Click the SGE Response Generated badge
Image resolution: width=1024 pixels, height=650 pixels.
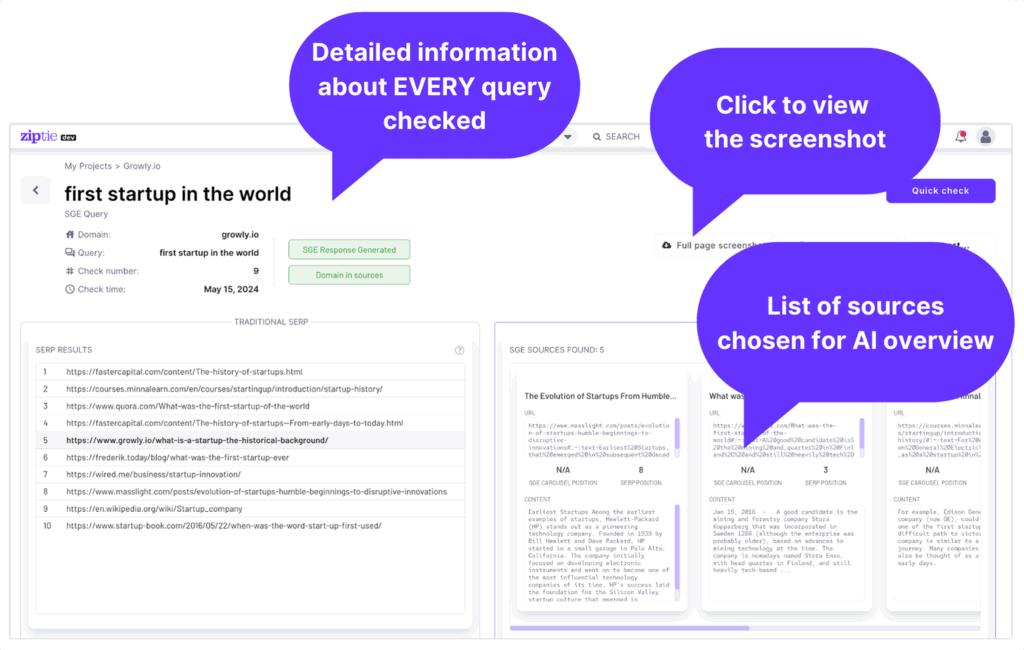tap(349, 249)
